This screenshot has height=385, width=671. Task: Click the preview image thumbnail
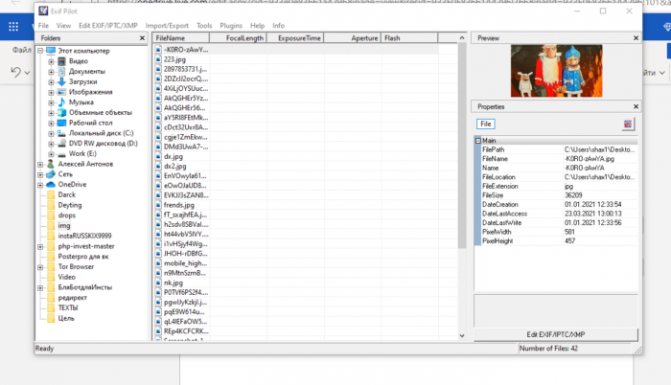tap(556, 71)
